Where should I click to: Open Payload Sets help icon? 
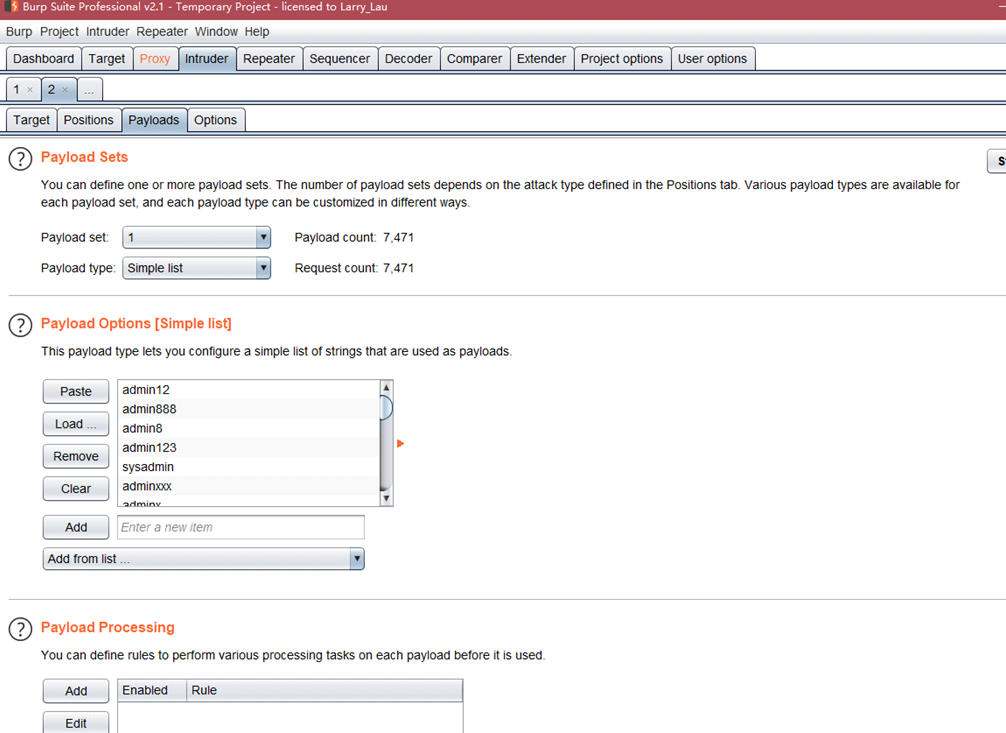tap(21, 159)
